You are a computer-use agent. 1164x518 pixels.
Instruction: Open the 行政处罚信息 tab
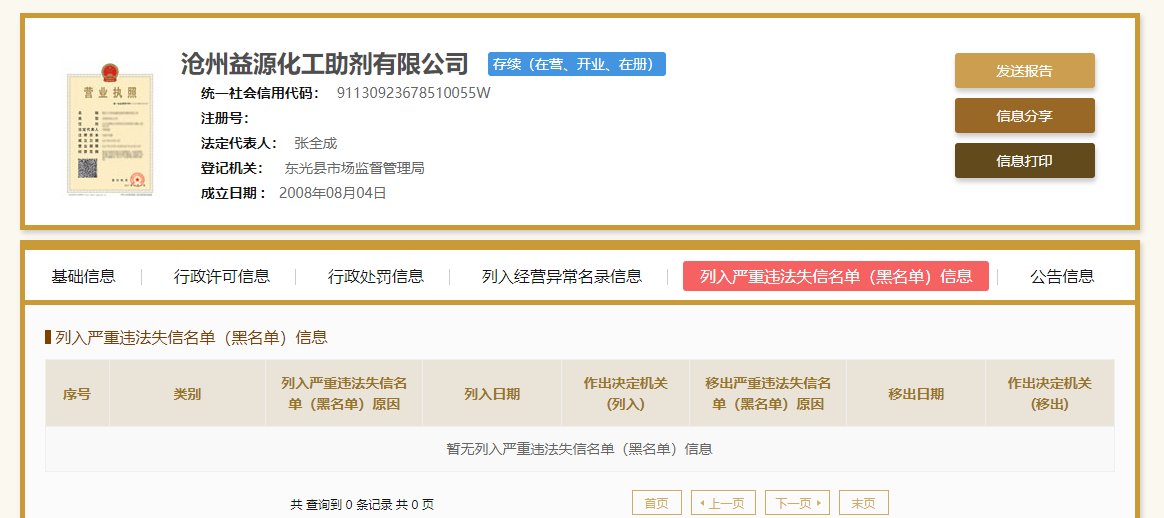pyautogui.click(x=376, y=277)
